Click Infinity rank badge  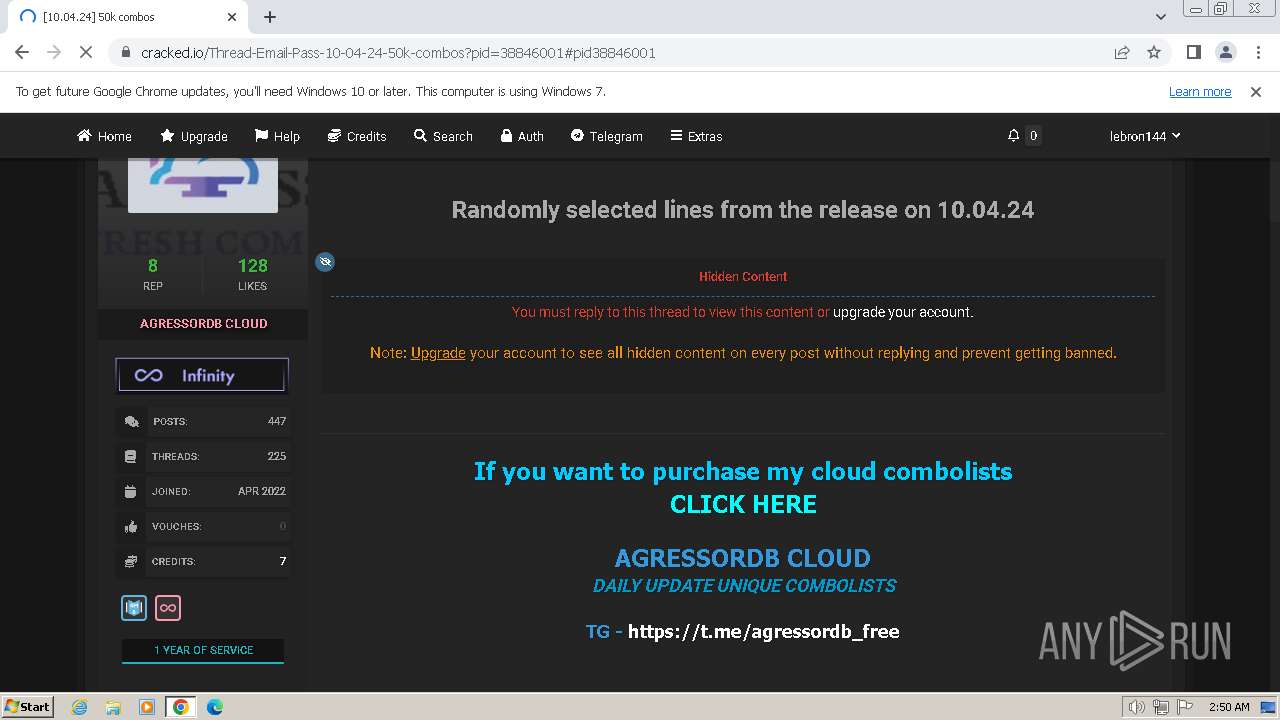click(202, 375)
